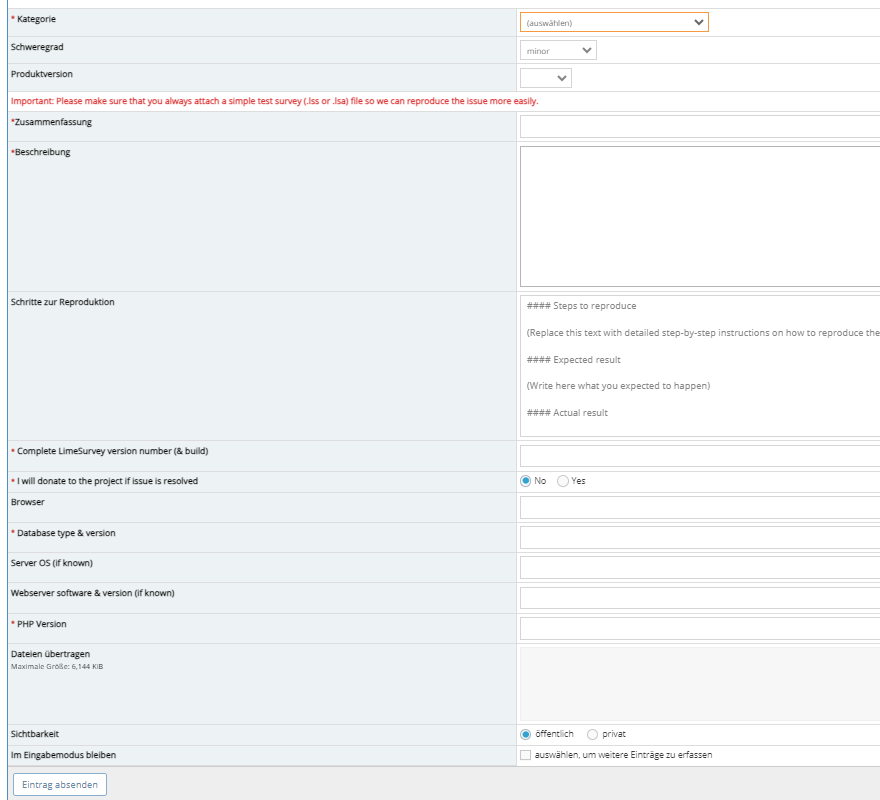
Task: Click the Webserver software & version field
Action: point(699,598)
